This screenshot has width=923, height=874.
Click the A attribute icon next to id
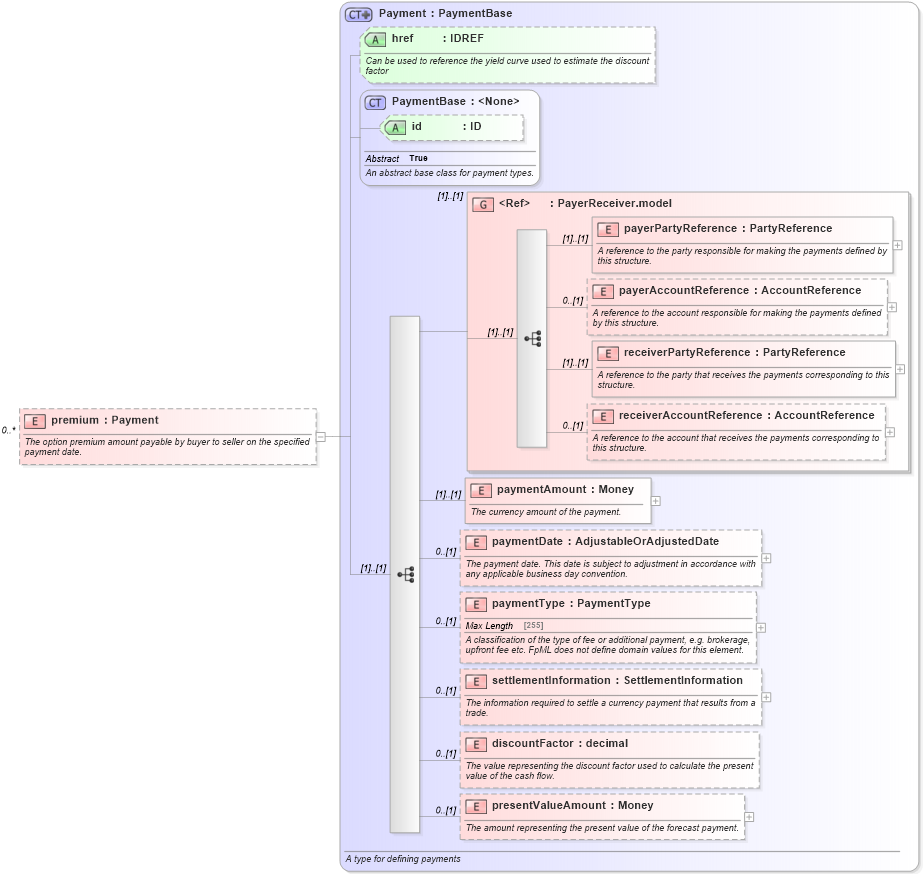(x=395, y=128)
